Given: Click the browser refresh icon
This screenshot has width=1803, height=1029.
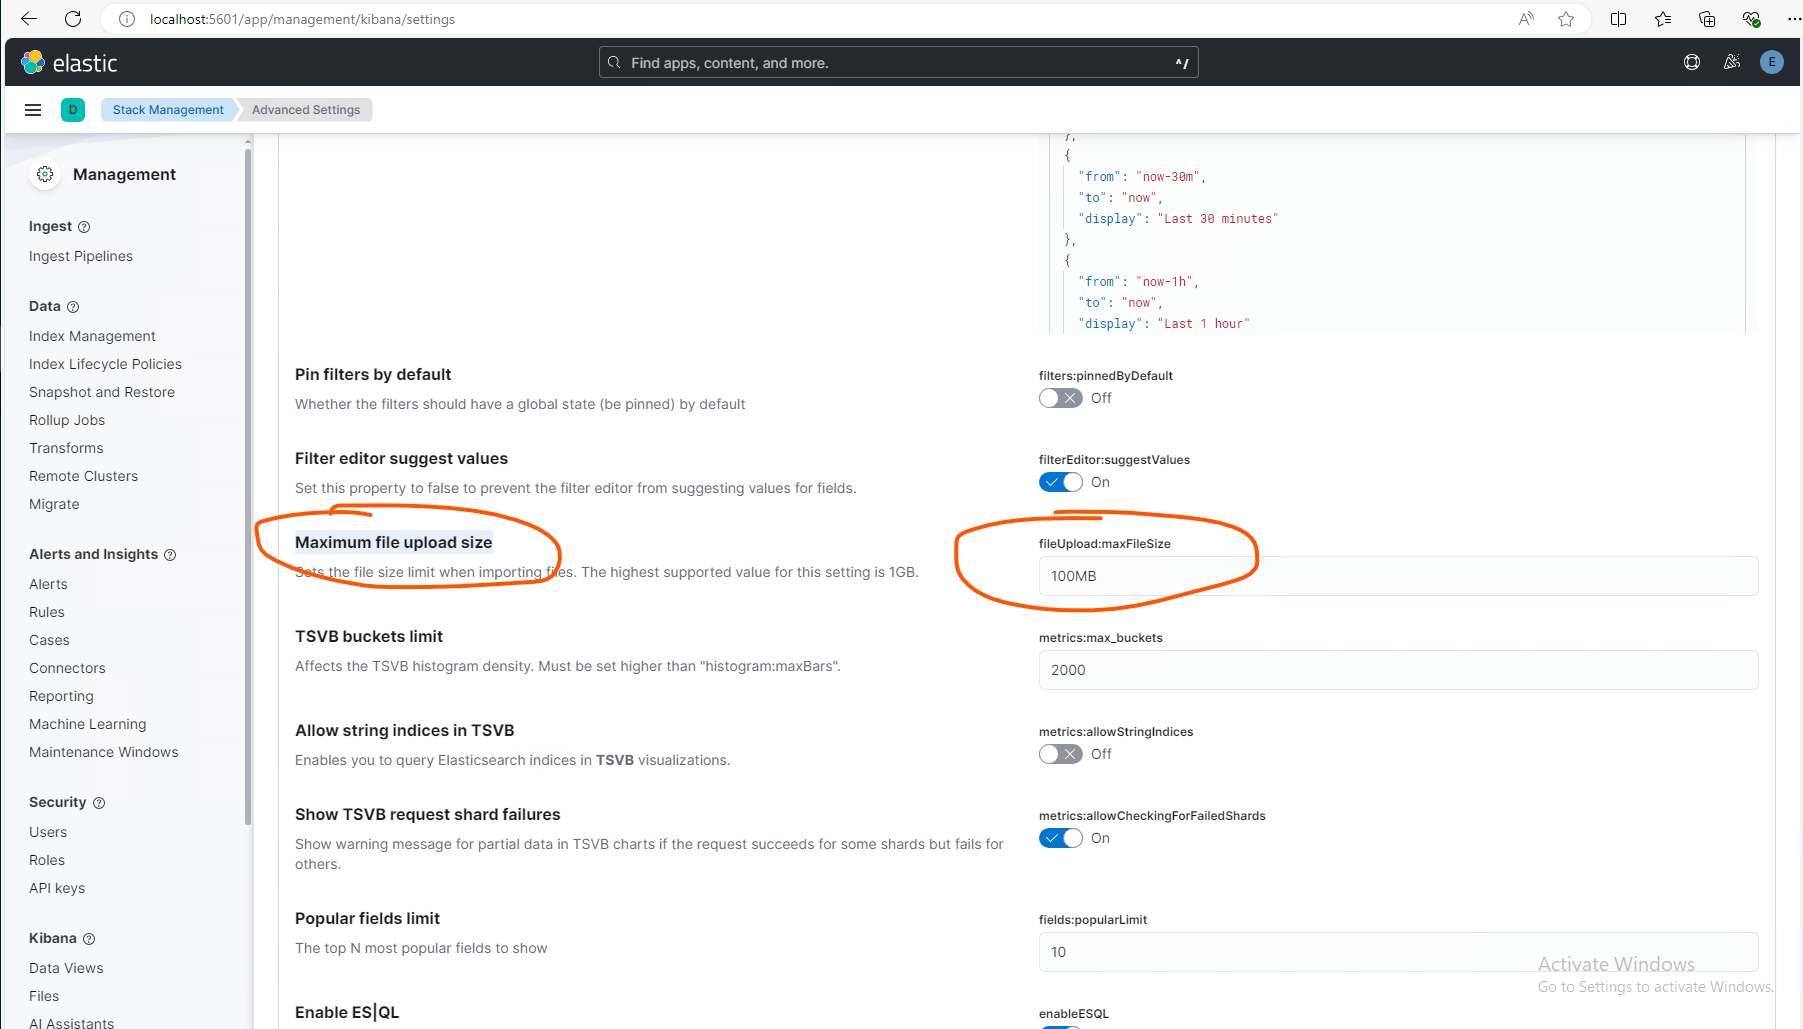Looking at the screenshot, I should tap(73, 19).
